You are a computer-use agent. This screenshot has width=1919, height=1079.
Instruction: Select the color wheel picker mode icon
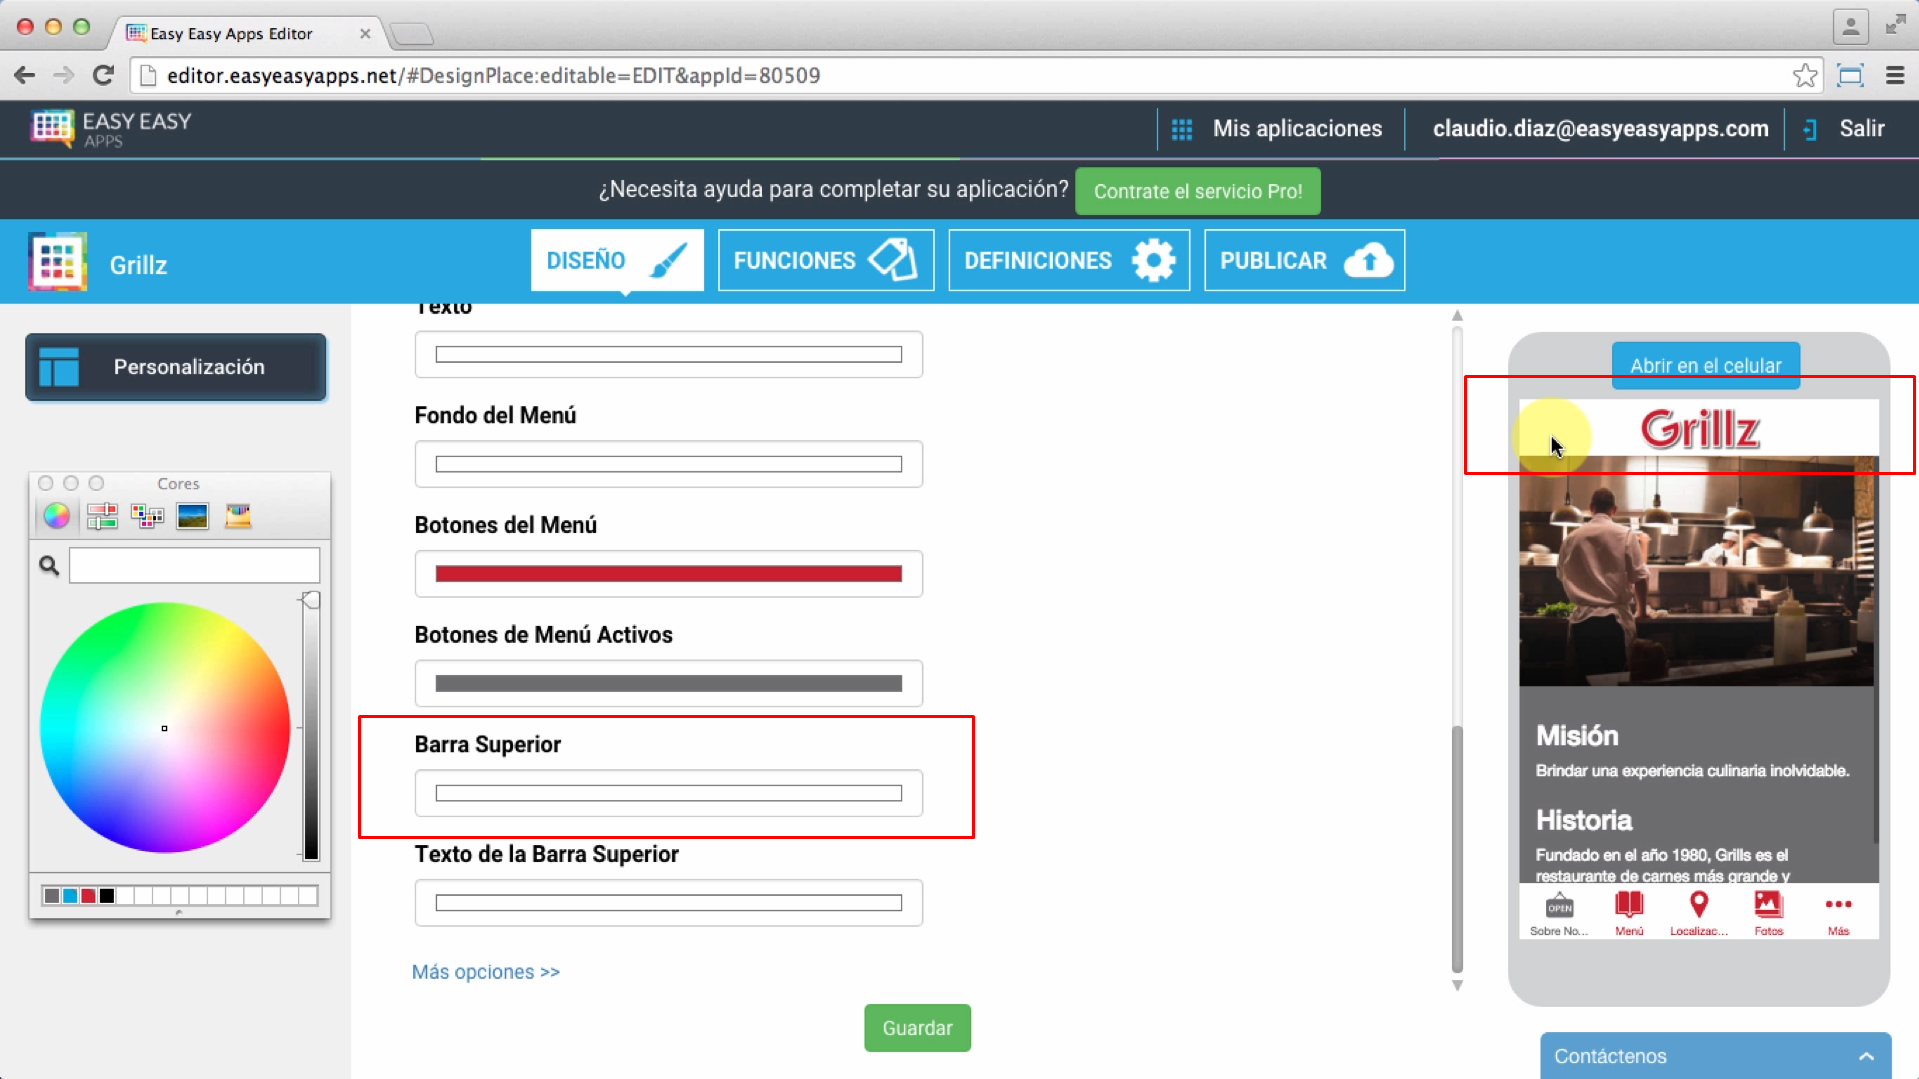click(57, 516)
